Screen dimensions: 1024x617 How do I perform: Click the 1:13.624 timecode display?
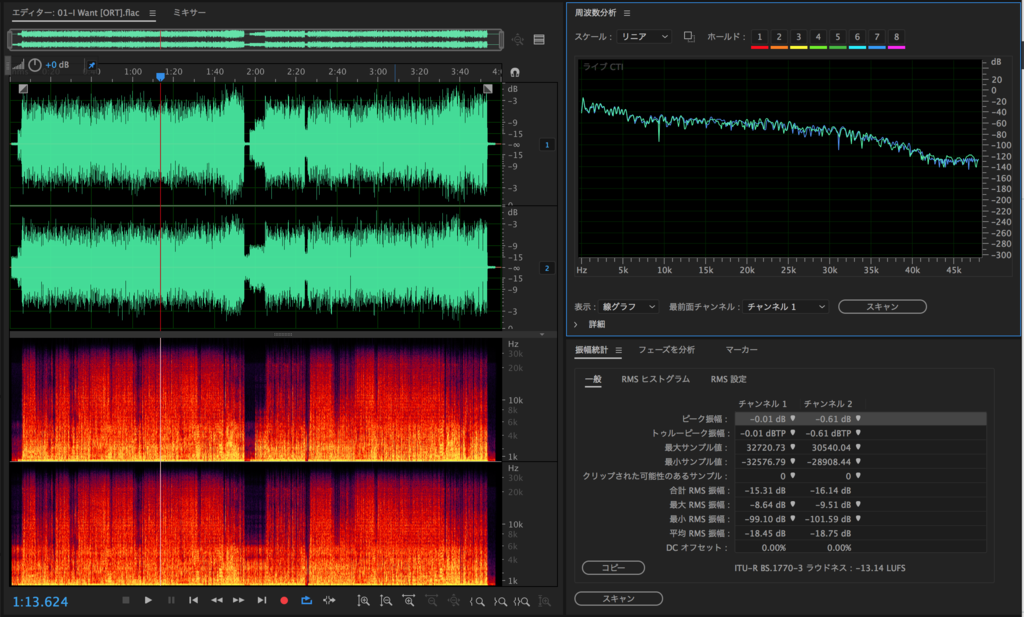pyautogui.click(x=40, y=602)
